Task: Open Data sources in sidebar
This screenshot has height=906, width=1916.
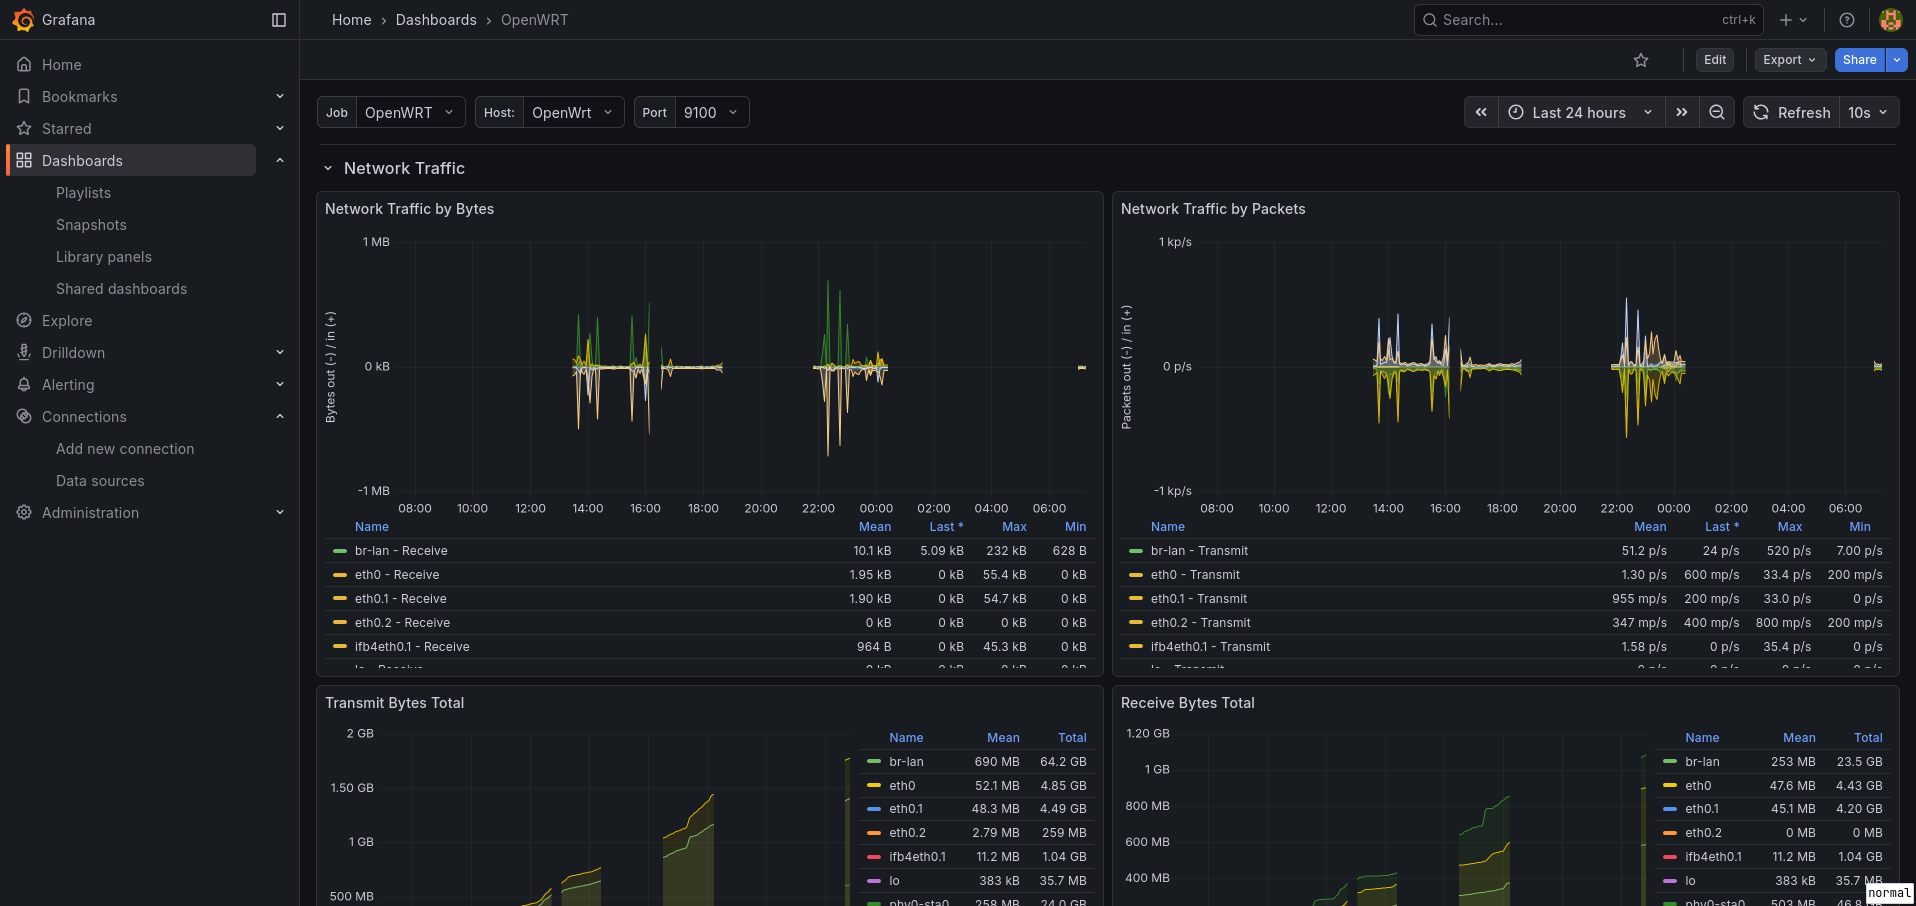Action: click(100, 481)
